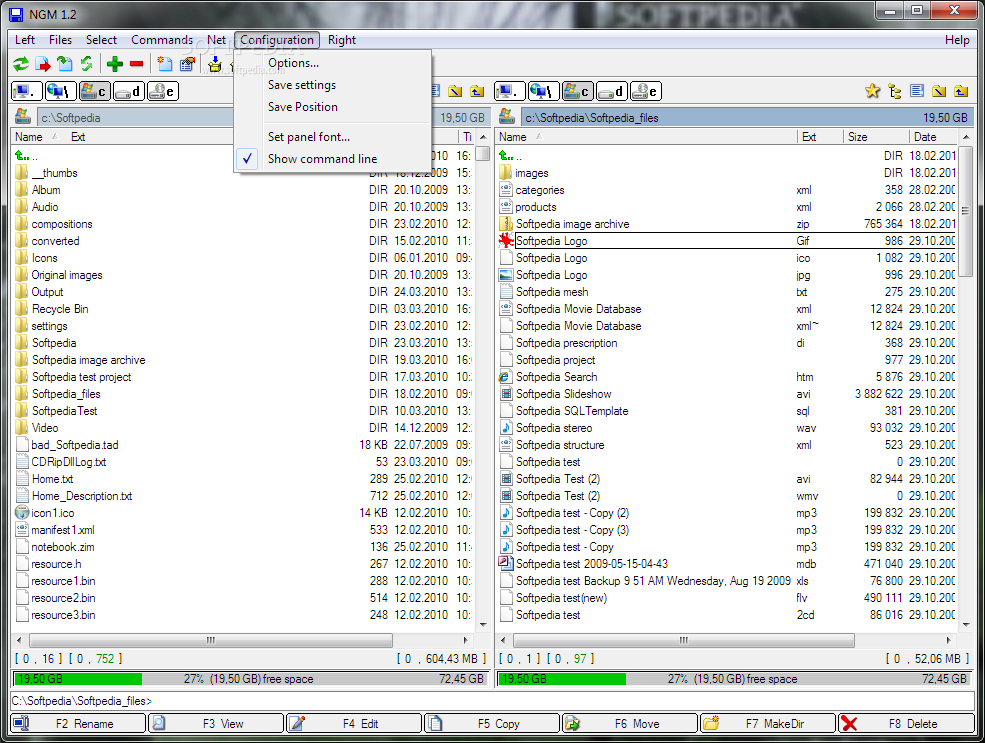985x743 pixels.
Task: Sort right panel by Ext column
Action: coord(820,137)
